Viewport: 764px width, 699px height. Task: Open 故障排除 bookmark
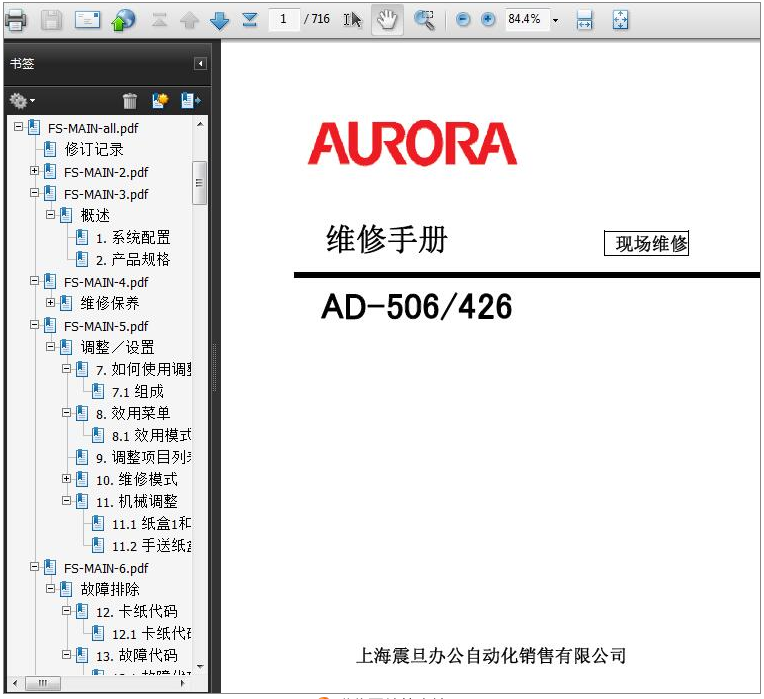110,589
